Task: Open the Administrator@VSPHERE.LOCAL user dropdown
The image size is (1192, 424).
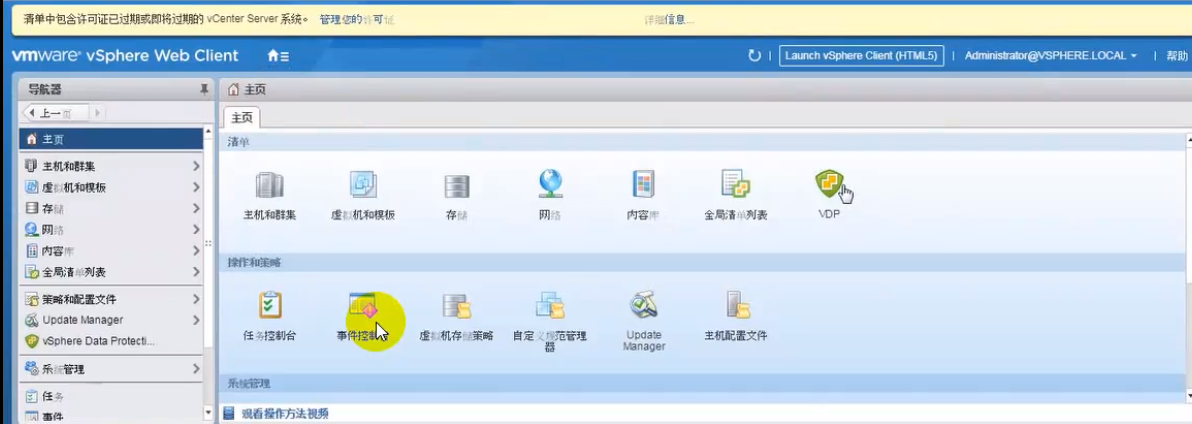Action: (x=1051, y=55)
